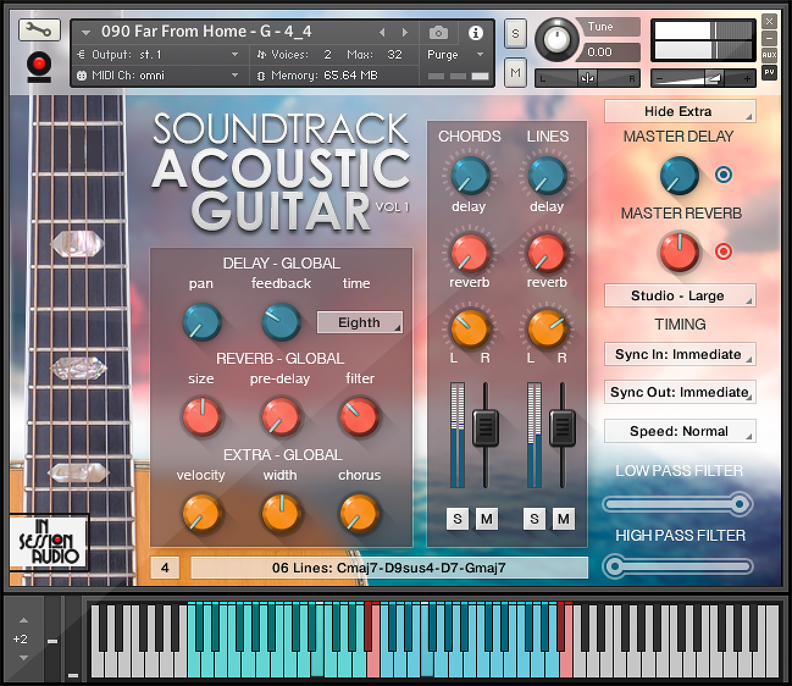Open the Hide Extra dropdown
This screenshot has height=686, width=792.
(x=680, y=111)
